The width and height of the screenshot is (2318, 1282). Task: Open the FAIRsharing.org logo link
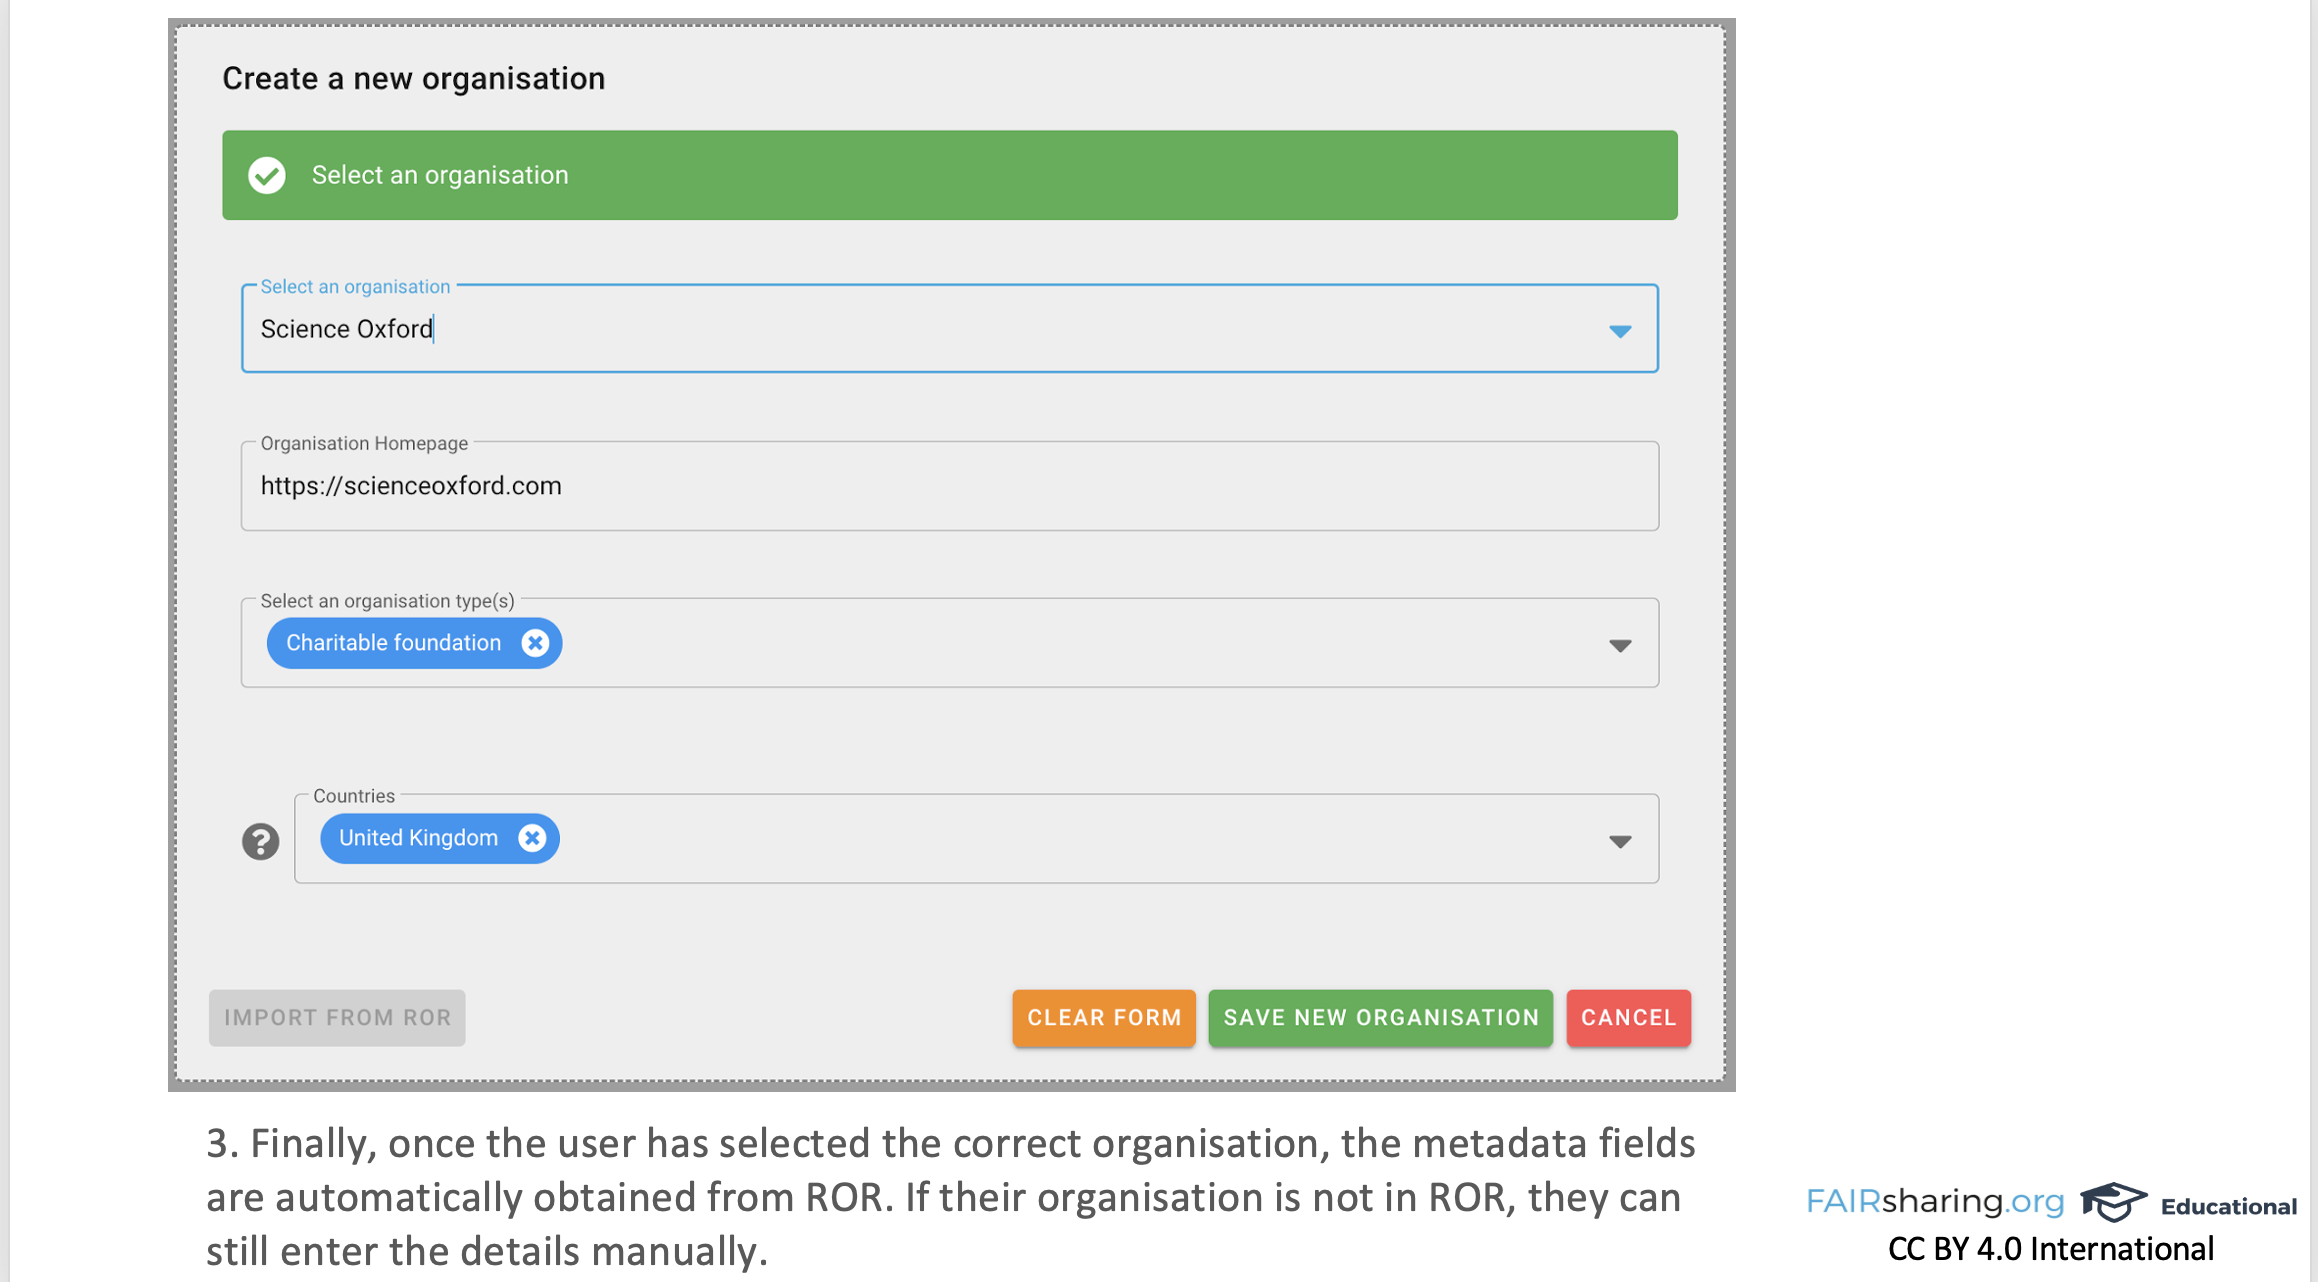point(1934,1201)
